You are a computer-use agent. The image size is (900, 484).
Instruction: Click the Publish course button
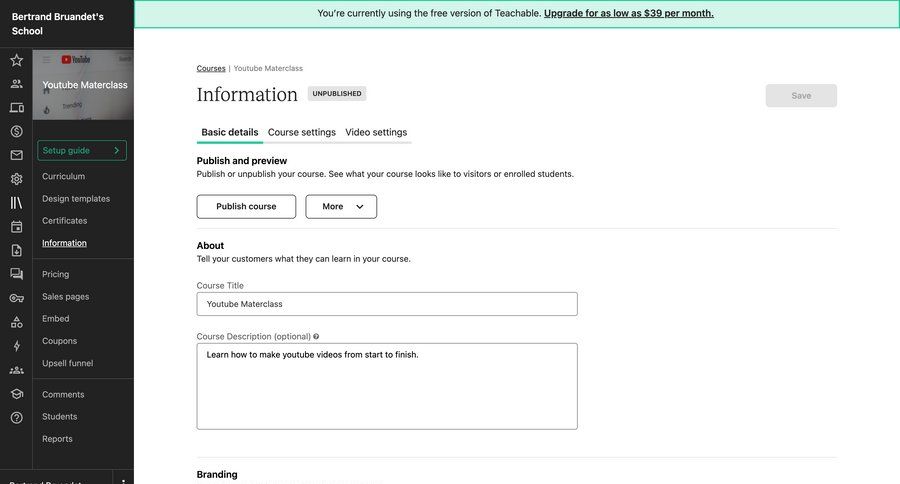(x=246, y=207)
